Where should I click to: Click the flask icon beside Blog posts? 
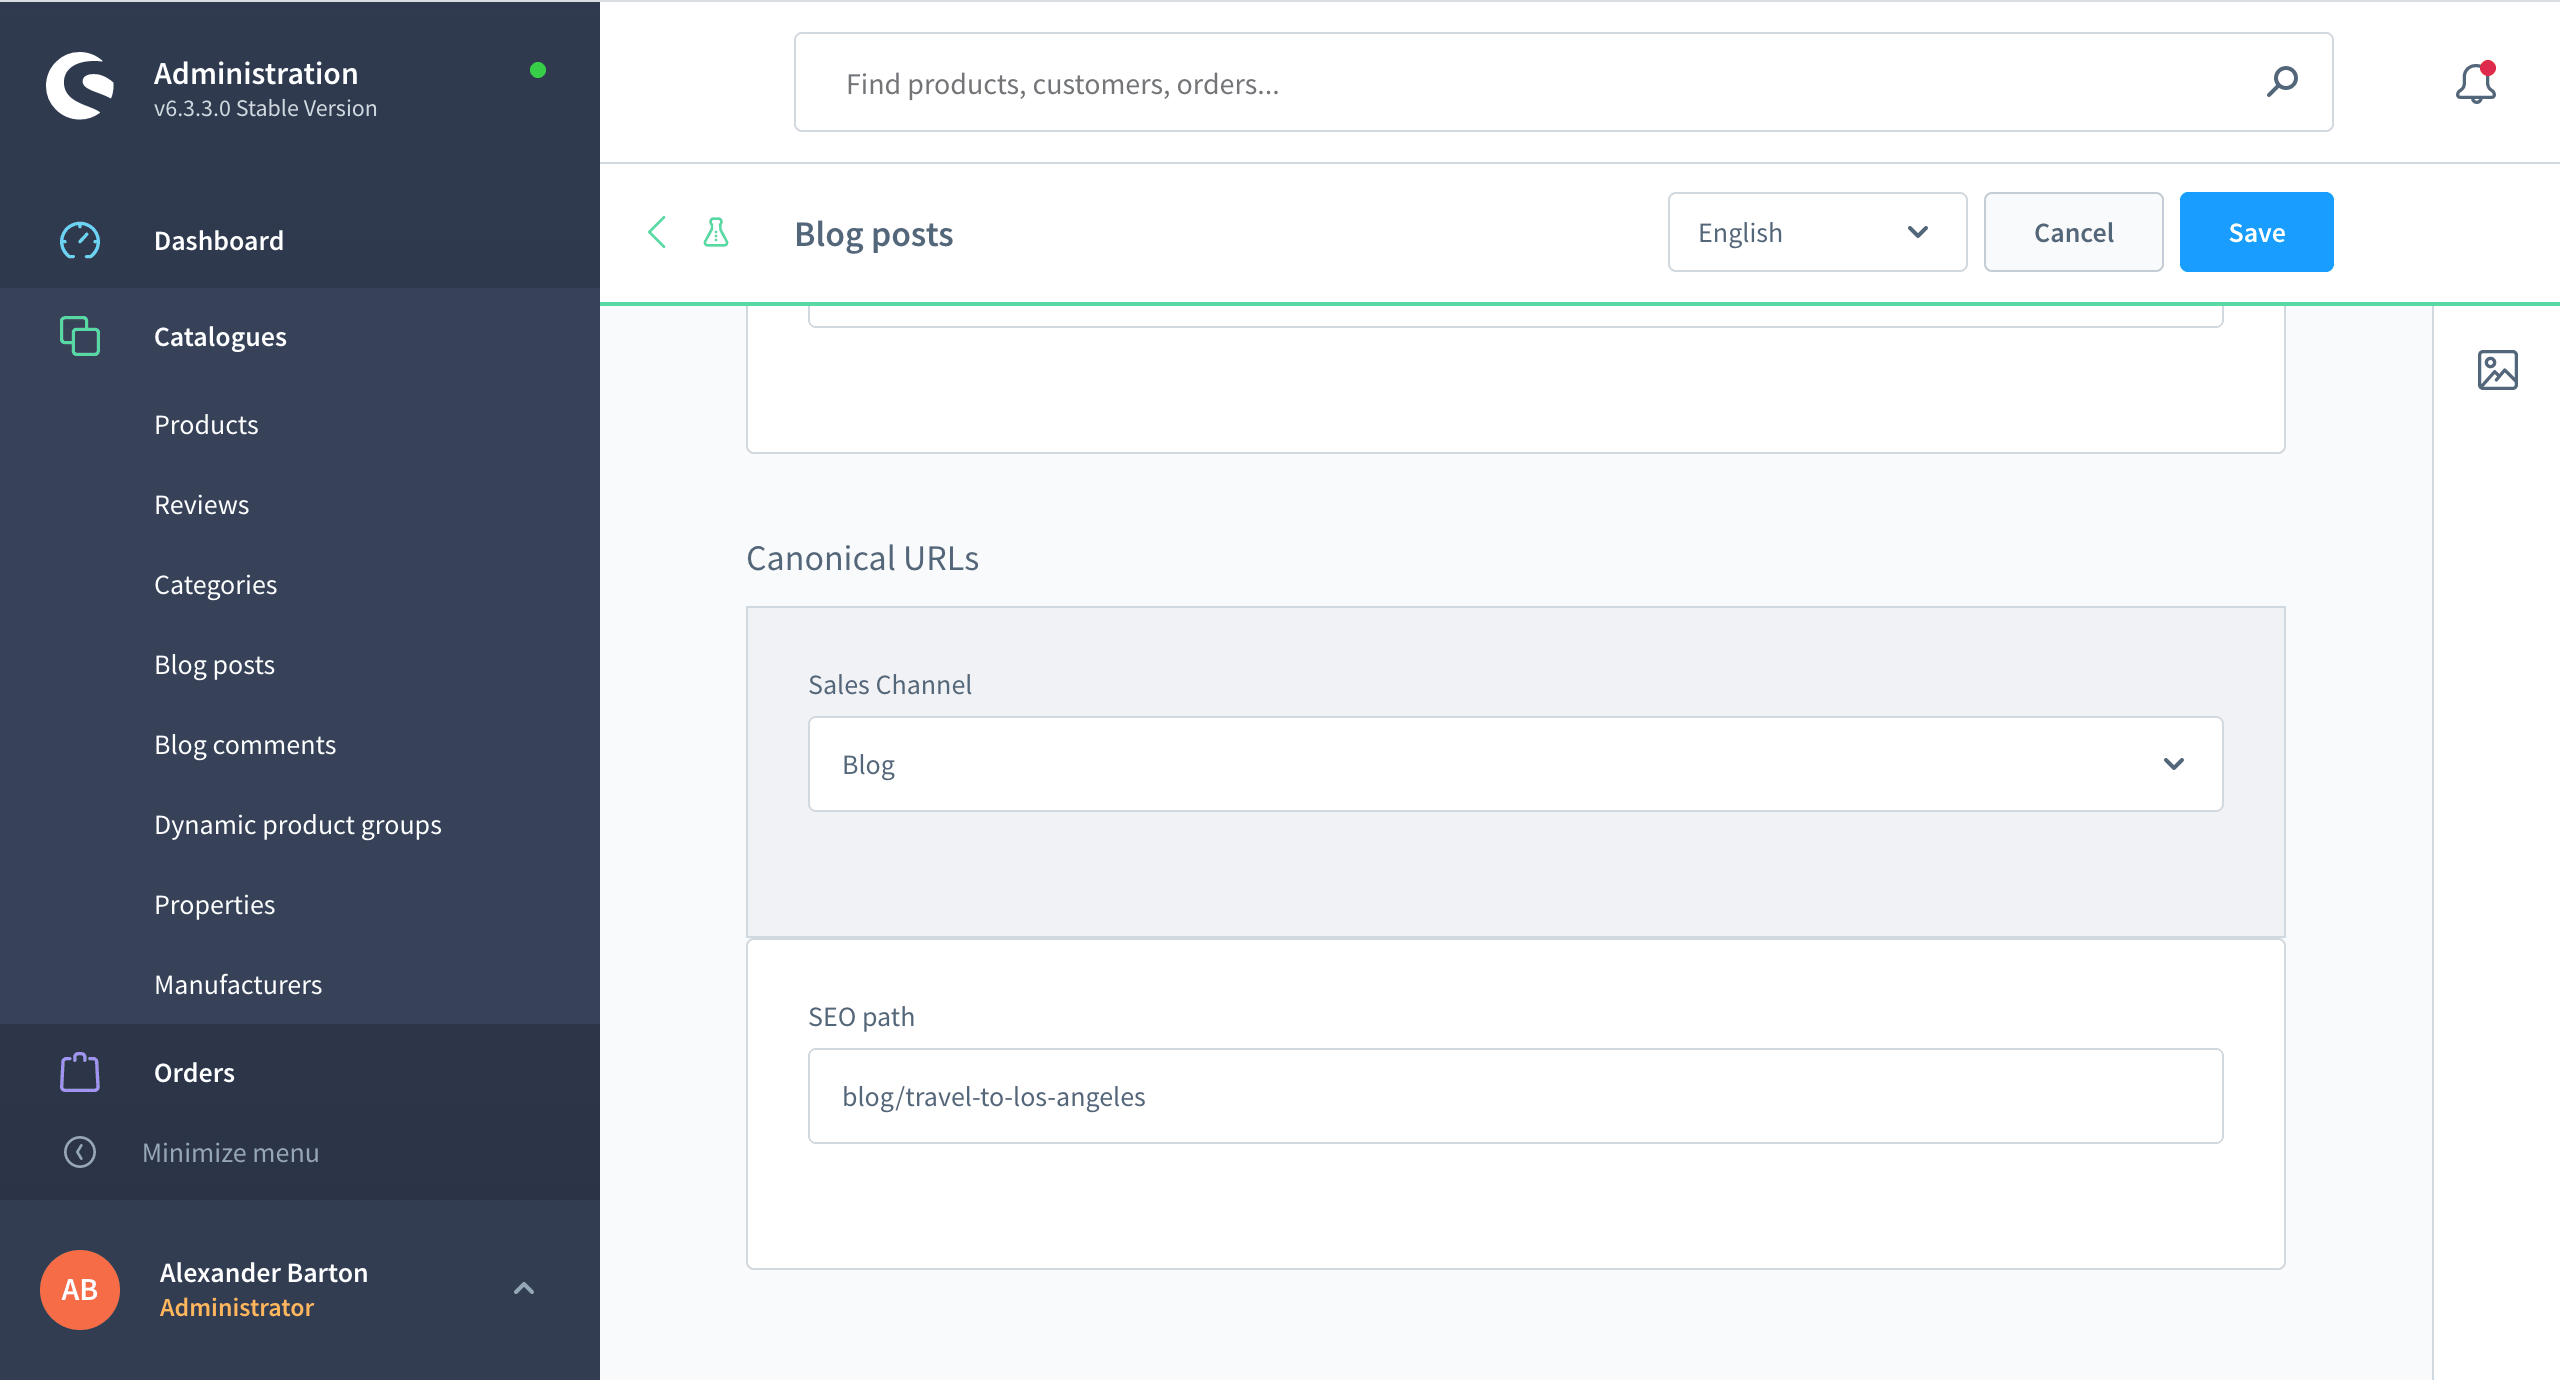(716, 232)
